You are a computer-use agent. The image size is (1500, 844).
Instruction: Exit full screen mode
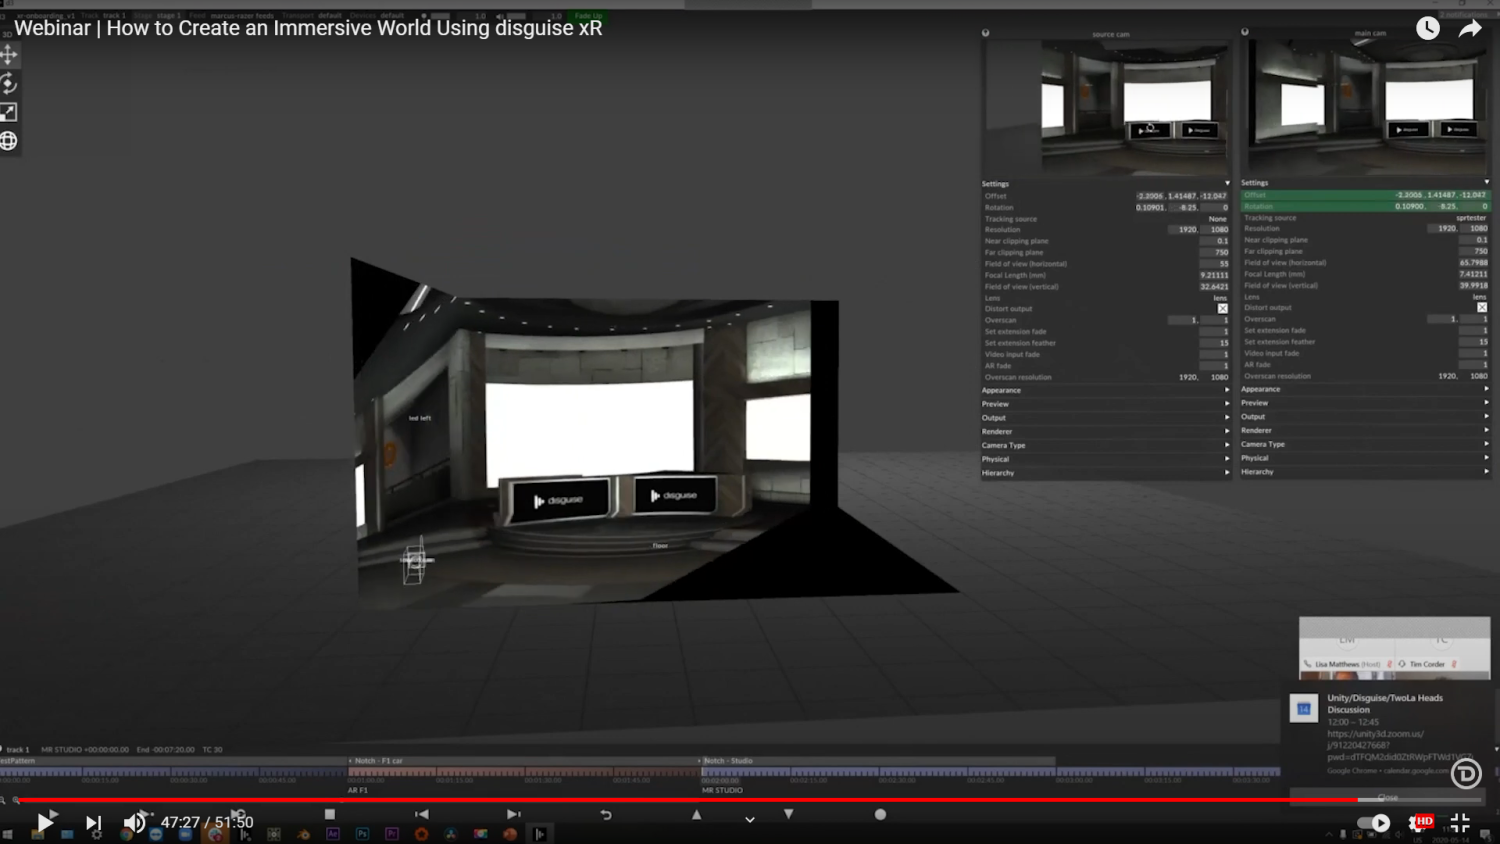pyautogui.click(x=1460, y=823)
